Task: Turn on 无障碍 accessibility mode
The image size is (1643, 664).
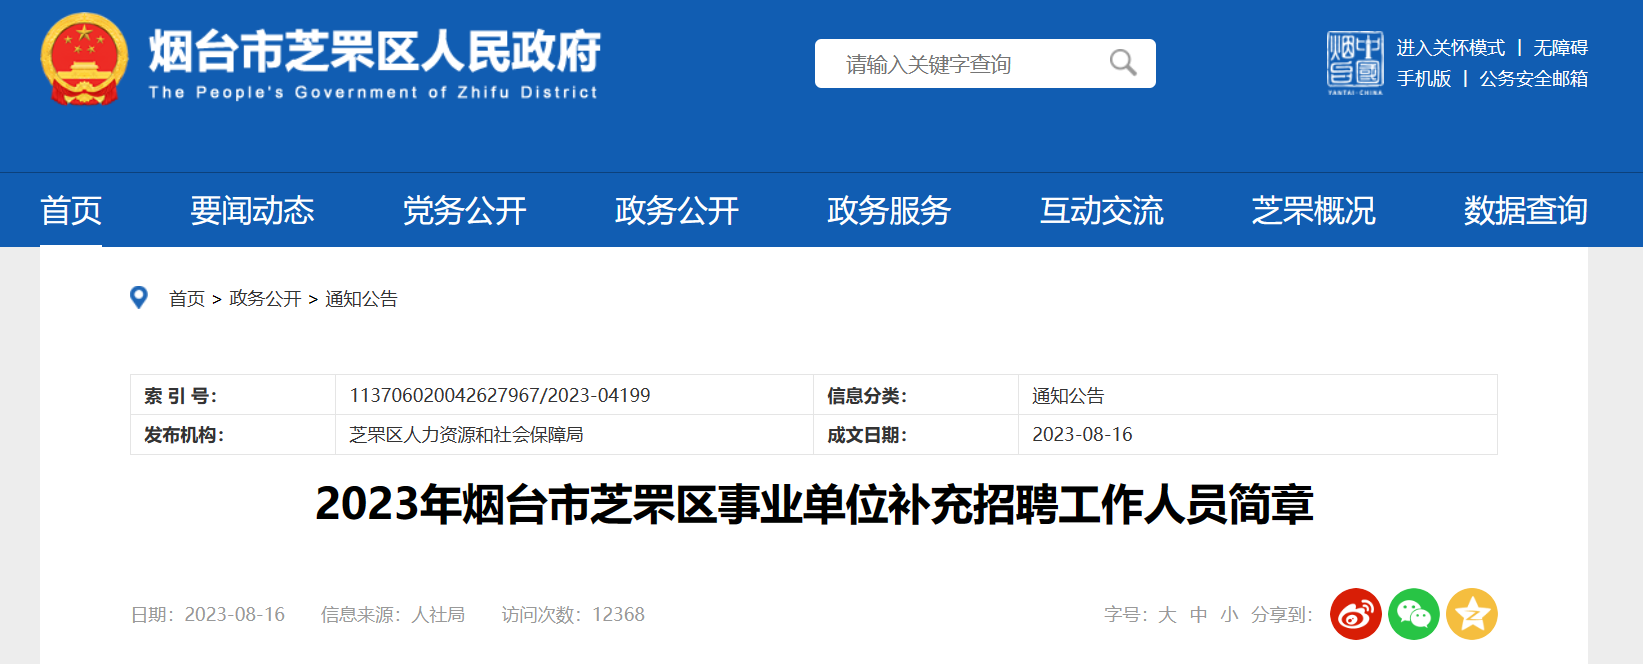Action: [x=1560, y=48]
